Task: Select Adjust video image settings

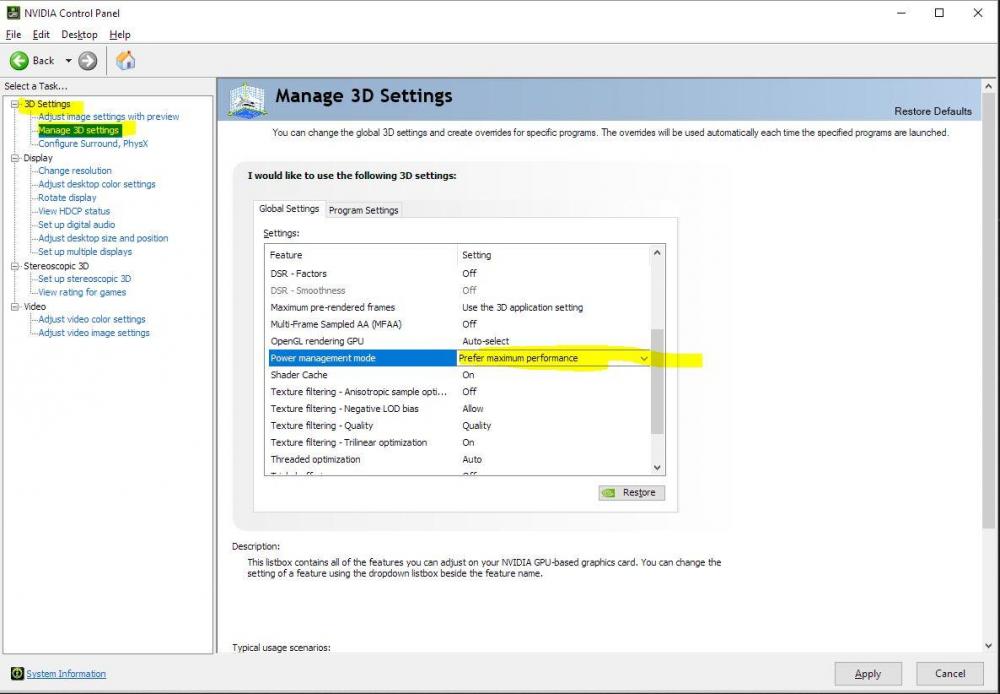Action: (x=94, y=332)
